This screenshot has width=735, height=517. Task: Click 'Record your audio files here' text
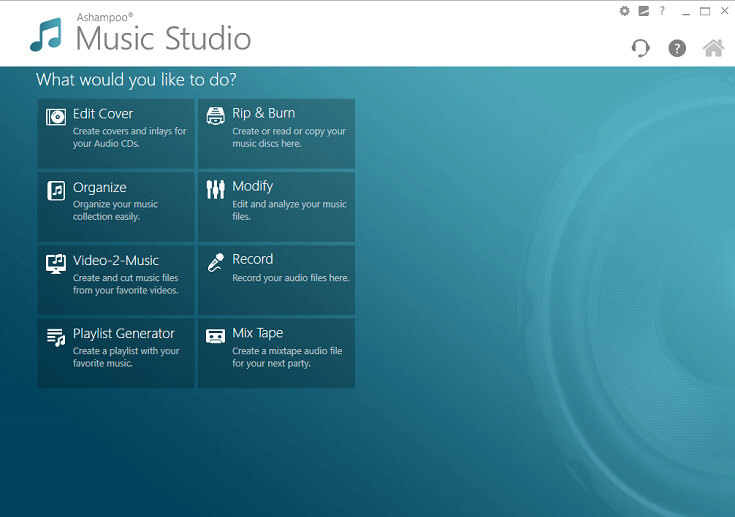coord(291,278)
